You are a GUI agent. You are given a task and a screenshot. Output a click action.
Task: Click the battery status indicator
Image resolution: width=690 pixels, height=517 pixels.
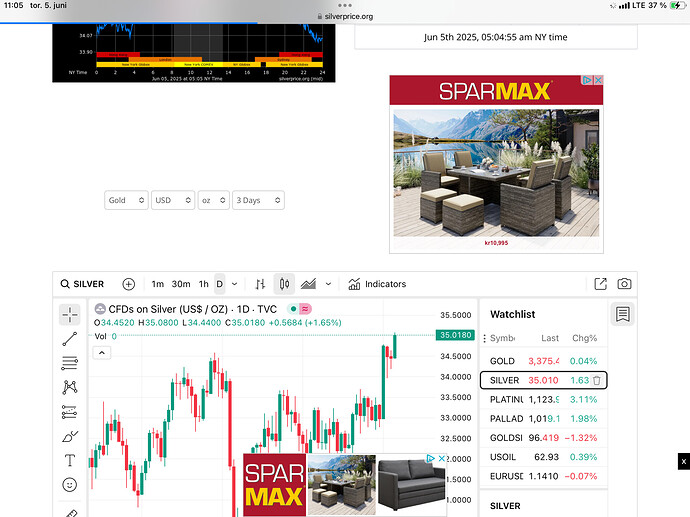pos(677,5)
